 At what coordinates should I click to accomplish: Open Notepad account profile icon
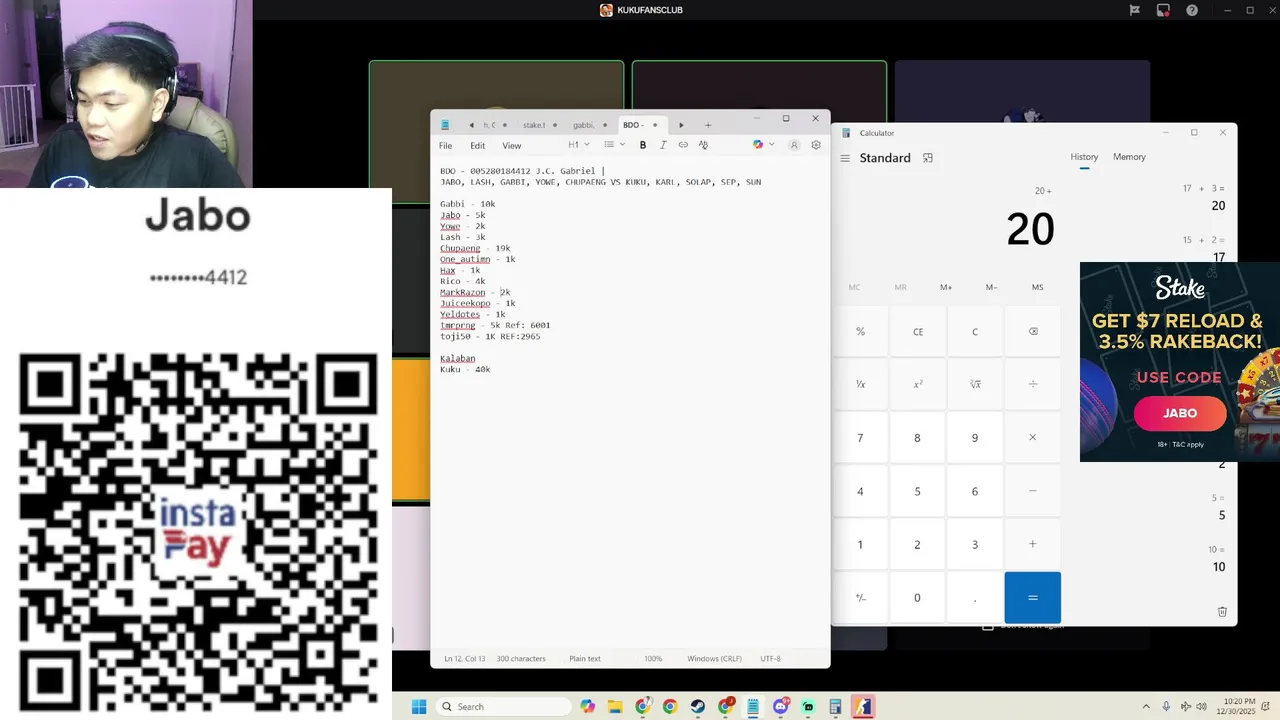point(794,145)
